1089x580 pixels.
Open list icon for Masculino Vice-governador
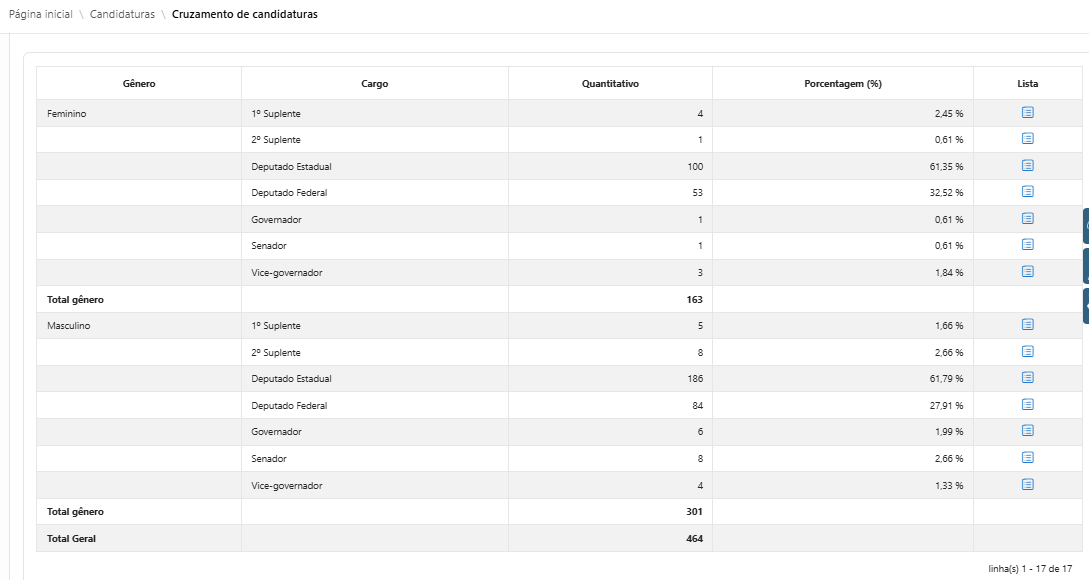click(1027, 485)
